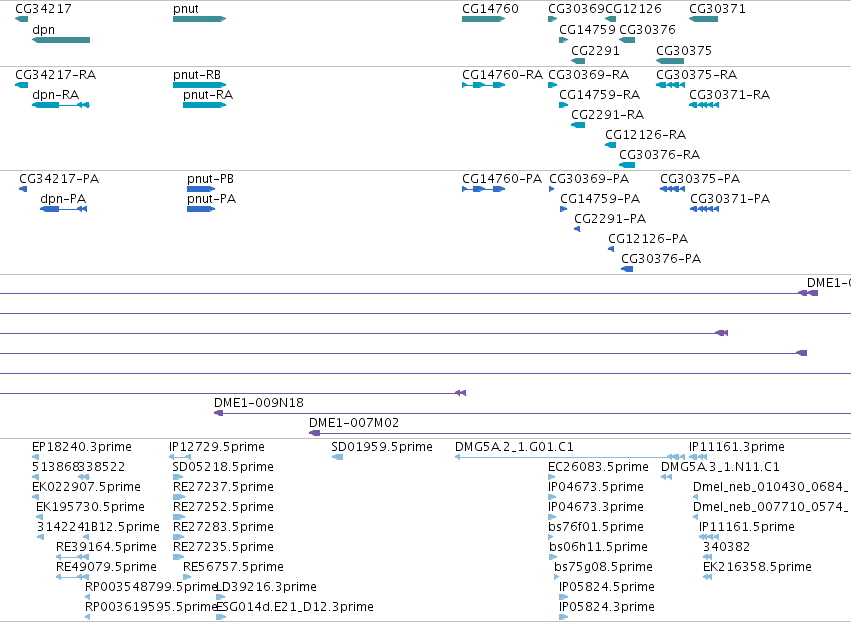This screenshot has width=851, height=622.
Task: Select the DMG5A2_1.G01.C1 feature label
Action: (x=514, y=447)
